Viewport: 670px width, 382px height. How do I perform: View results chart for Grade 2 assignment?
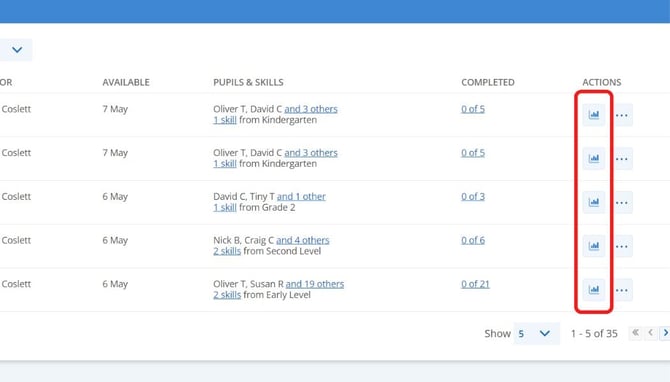pos(594,202)
